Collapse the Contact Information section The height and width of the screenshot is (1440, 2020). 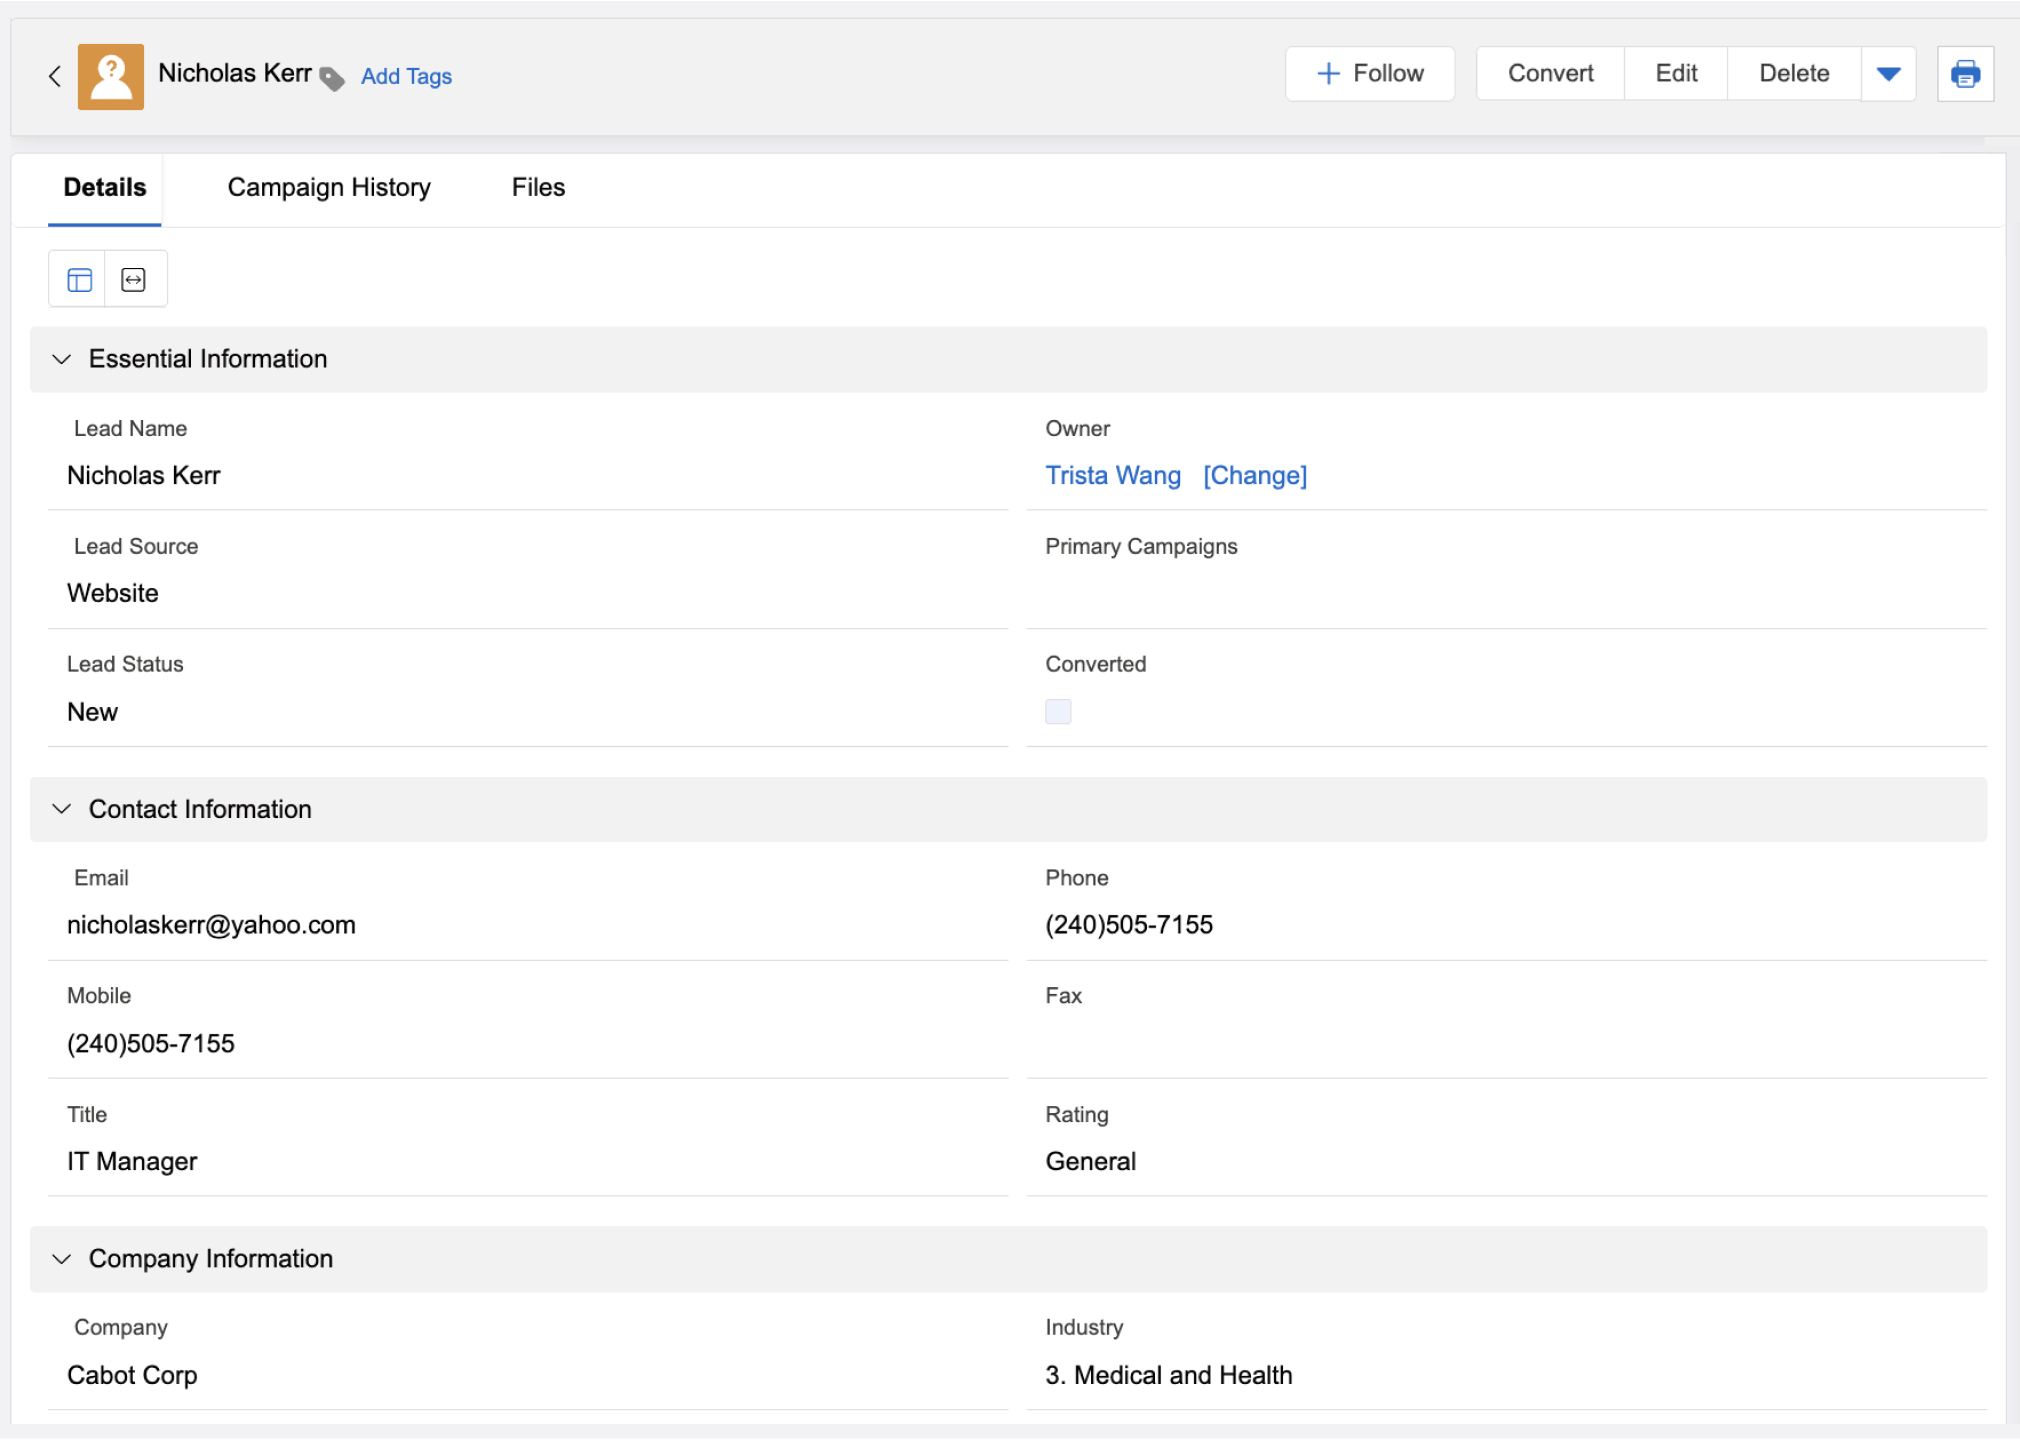coord(62,809)
